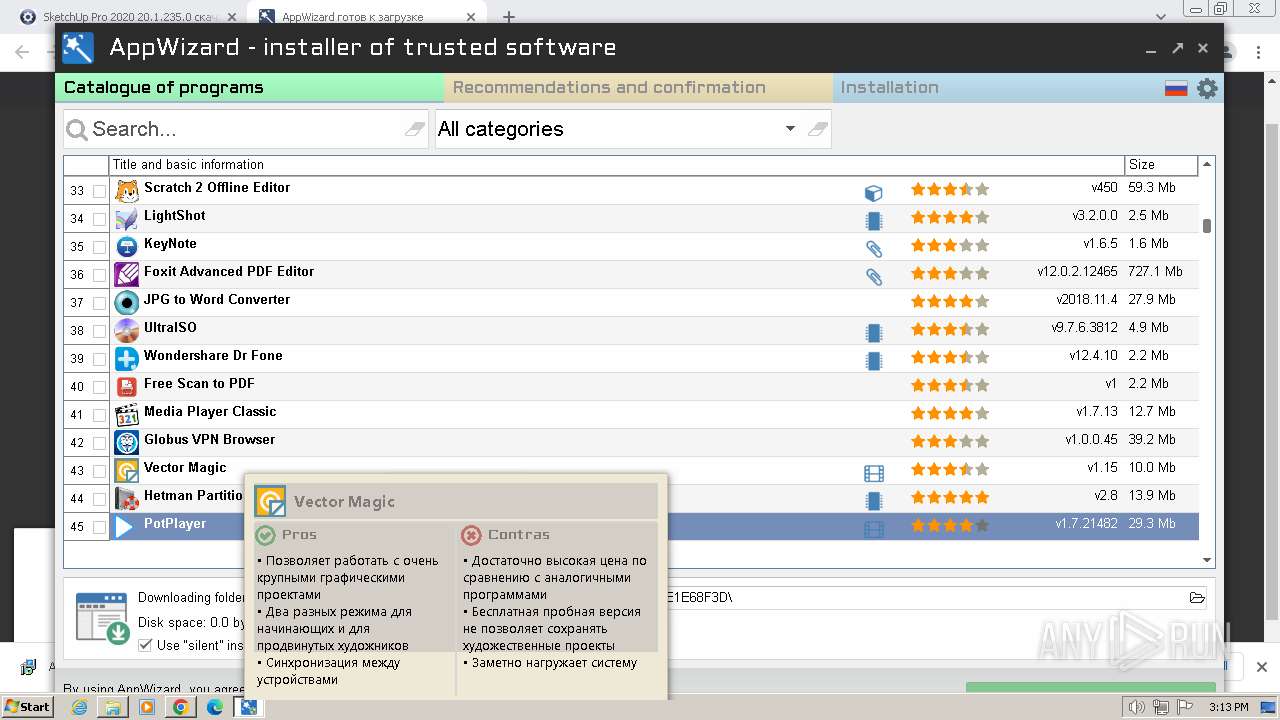Click the Search input field
This screenshot has height=720, width=1280.
pos(245,129)
